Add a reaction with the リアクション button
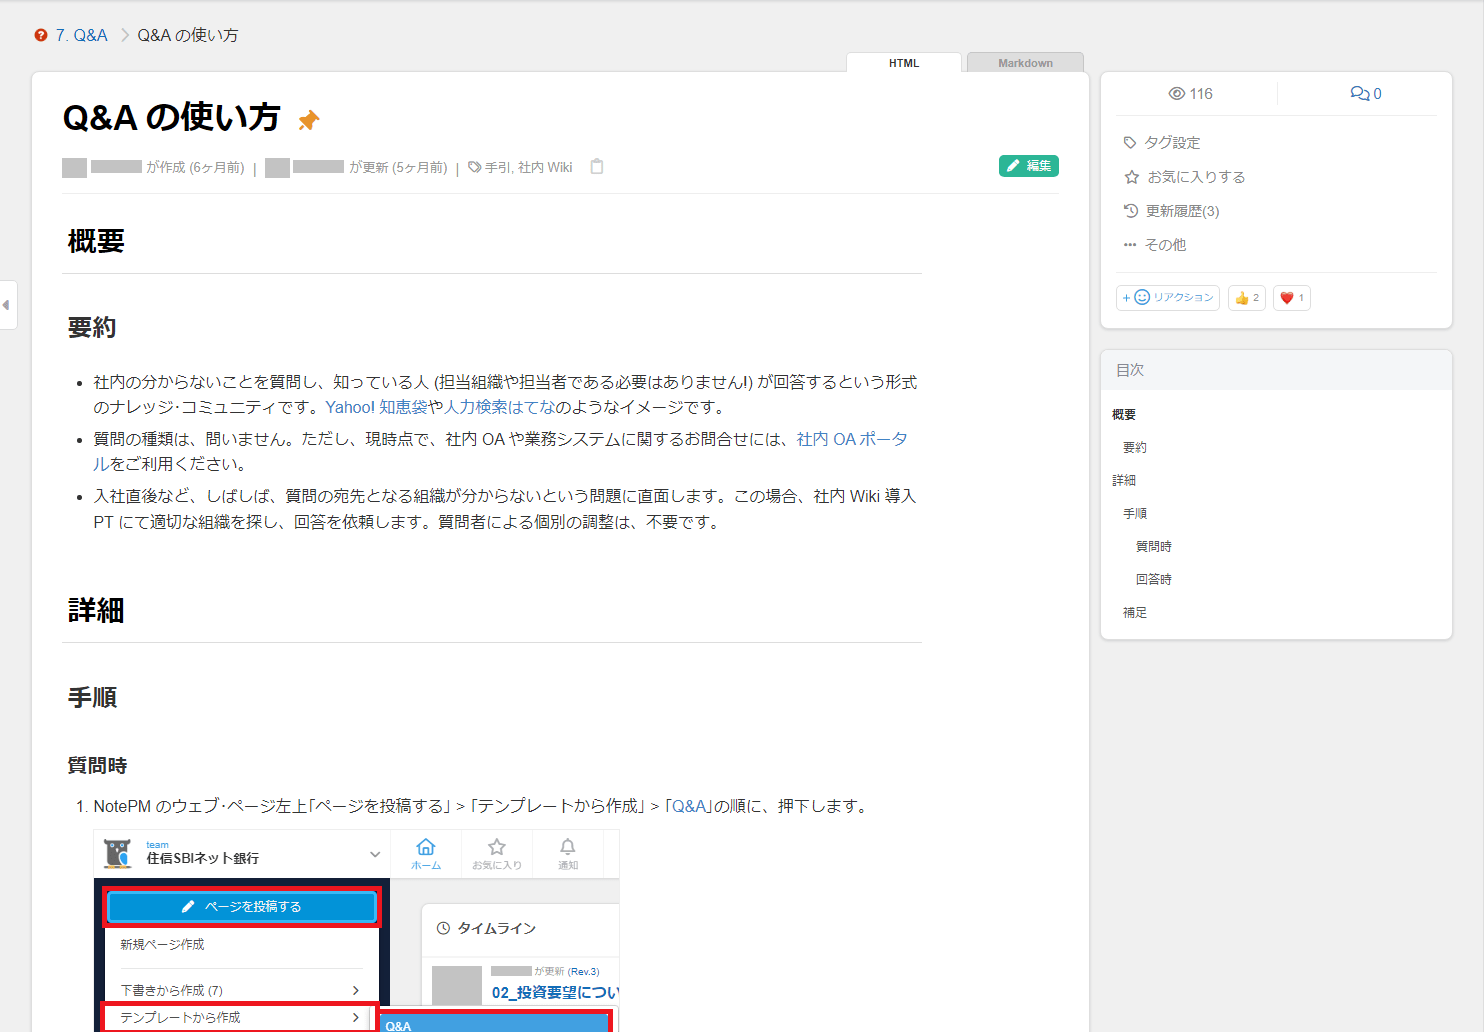Viewport: 1484px width, 1032px height. (x=1168, y=298)
